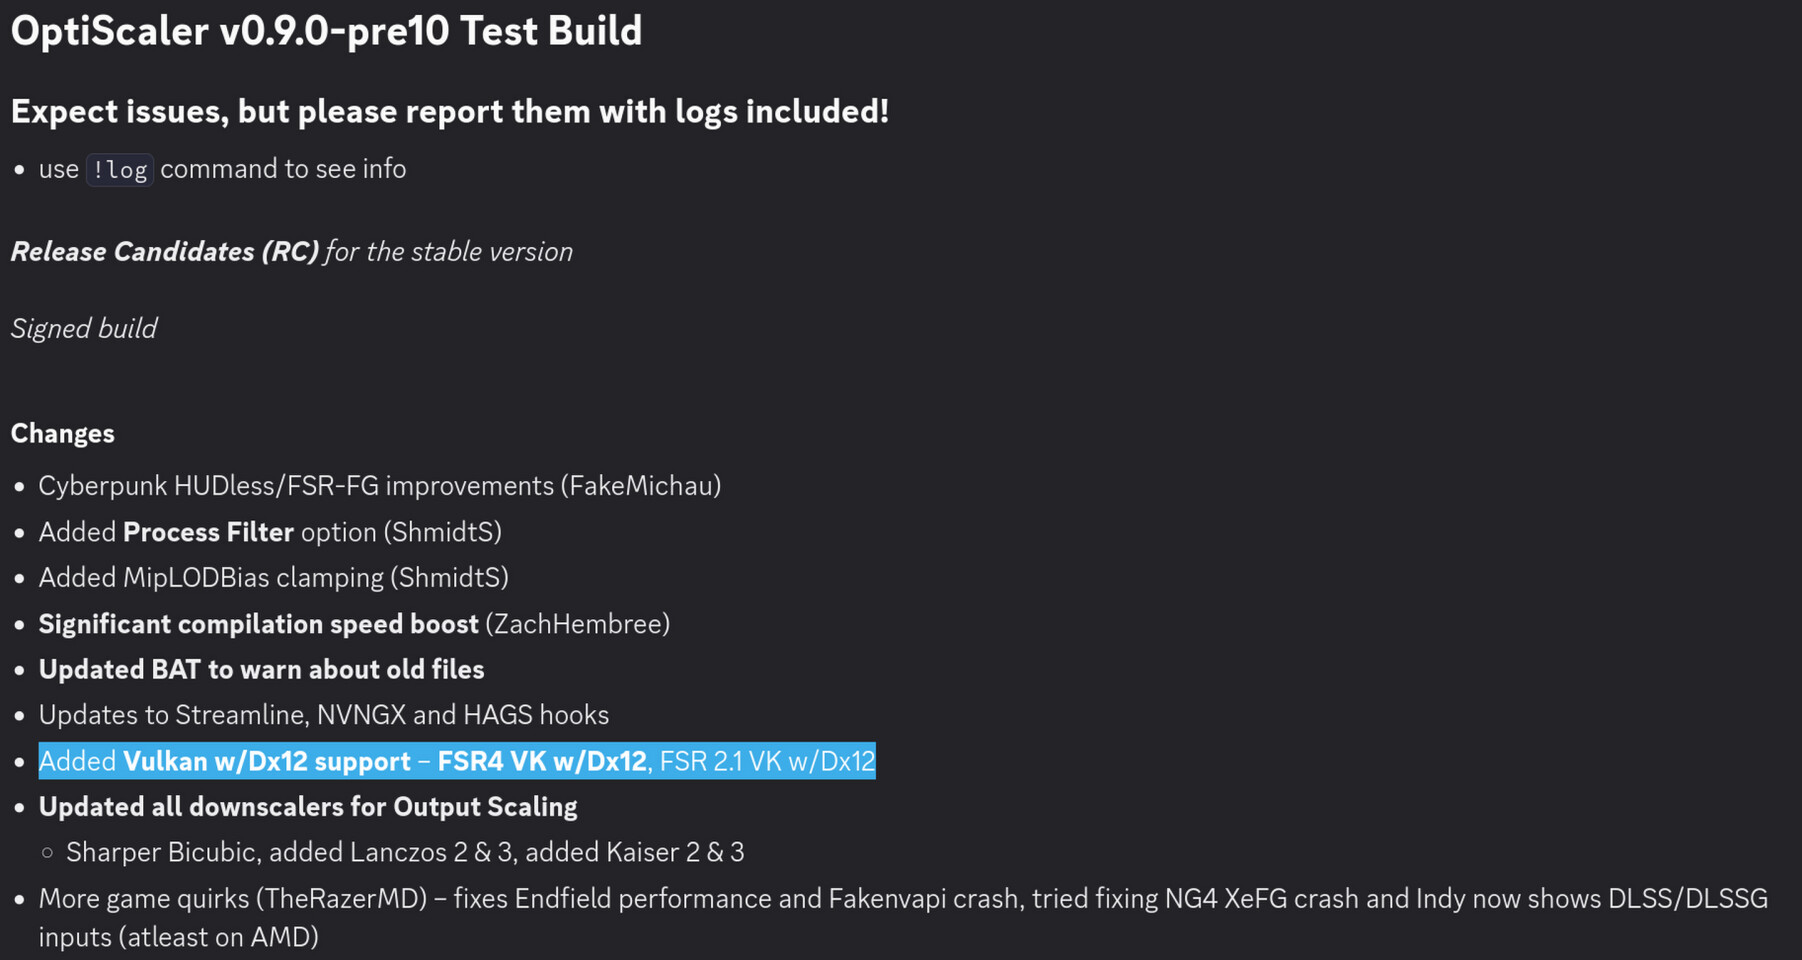Click the highlighted "Vulkan w/Dx12 support" text
Viewport: 1802px width, 960px height.
pyautogui.click(x=267, y=761)
